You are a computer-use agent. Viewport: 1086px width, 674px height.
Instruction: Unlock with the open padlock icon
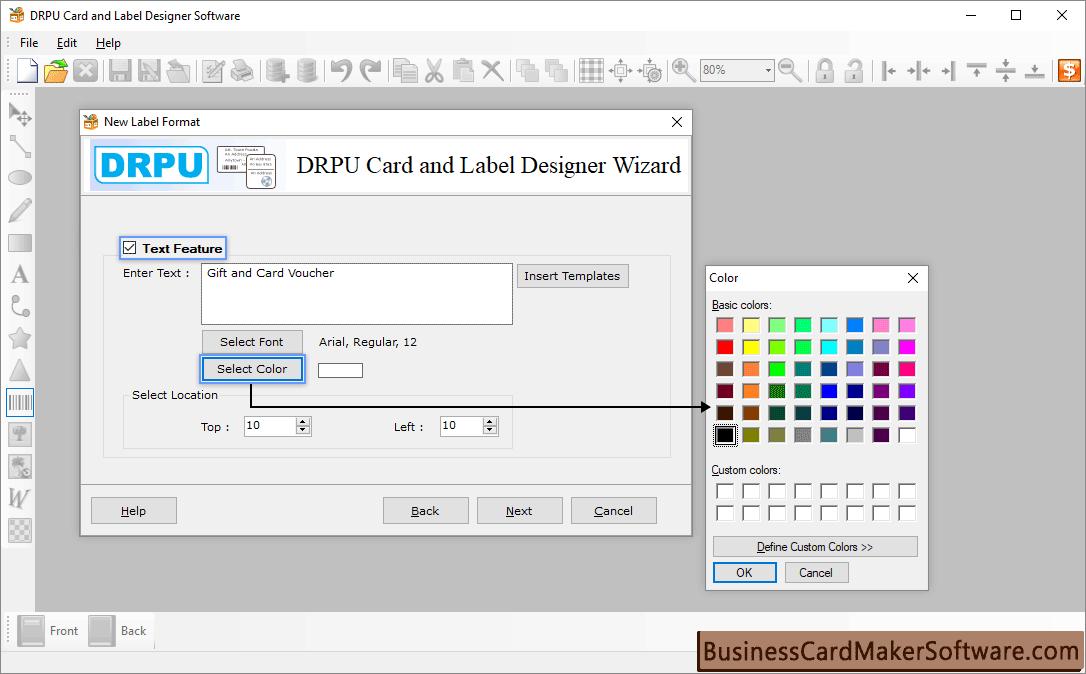[854, 71]
